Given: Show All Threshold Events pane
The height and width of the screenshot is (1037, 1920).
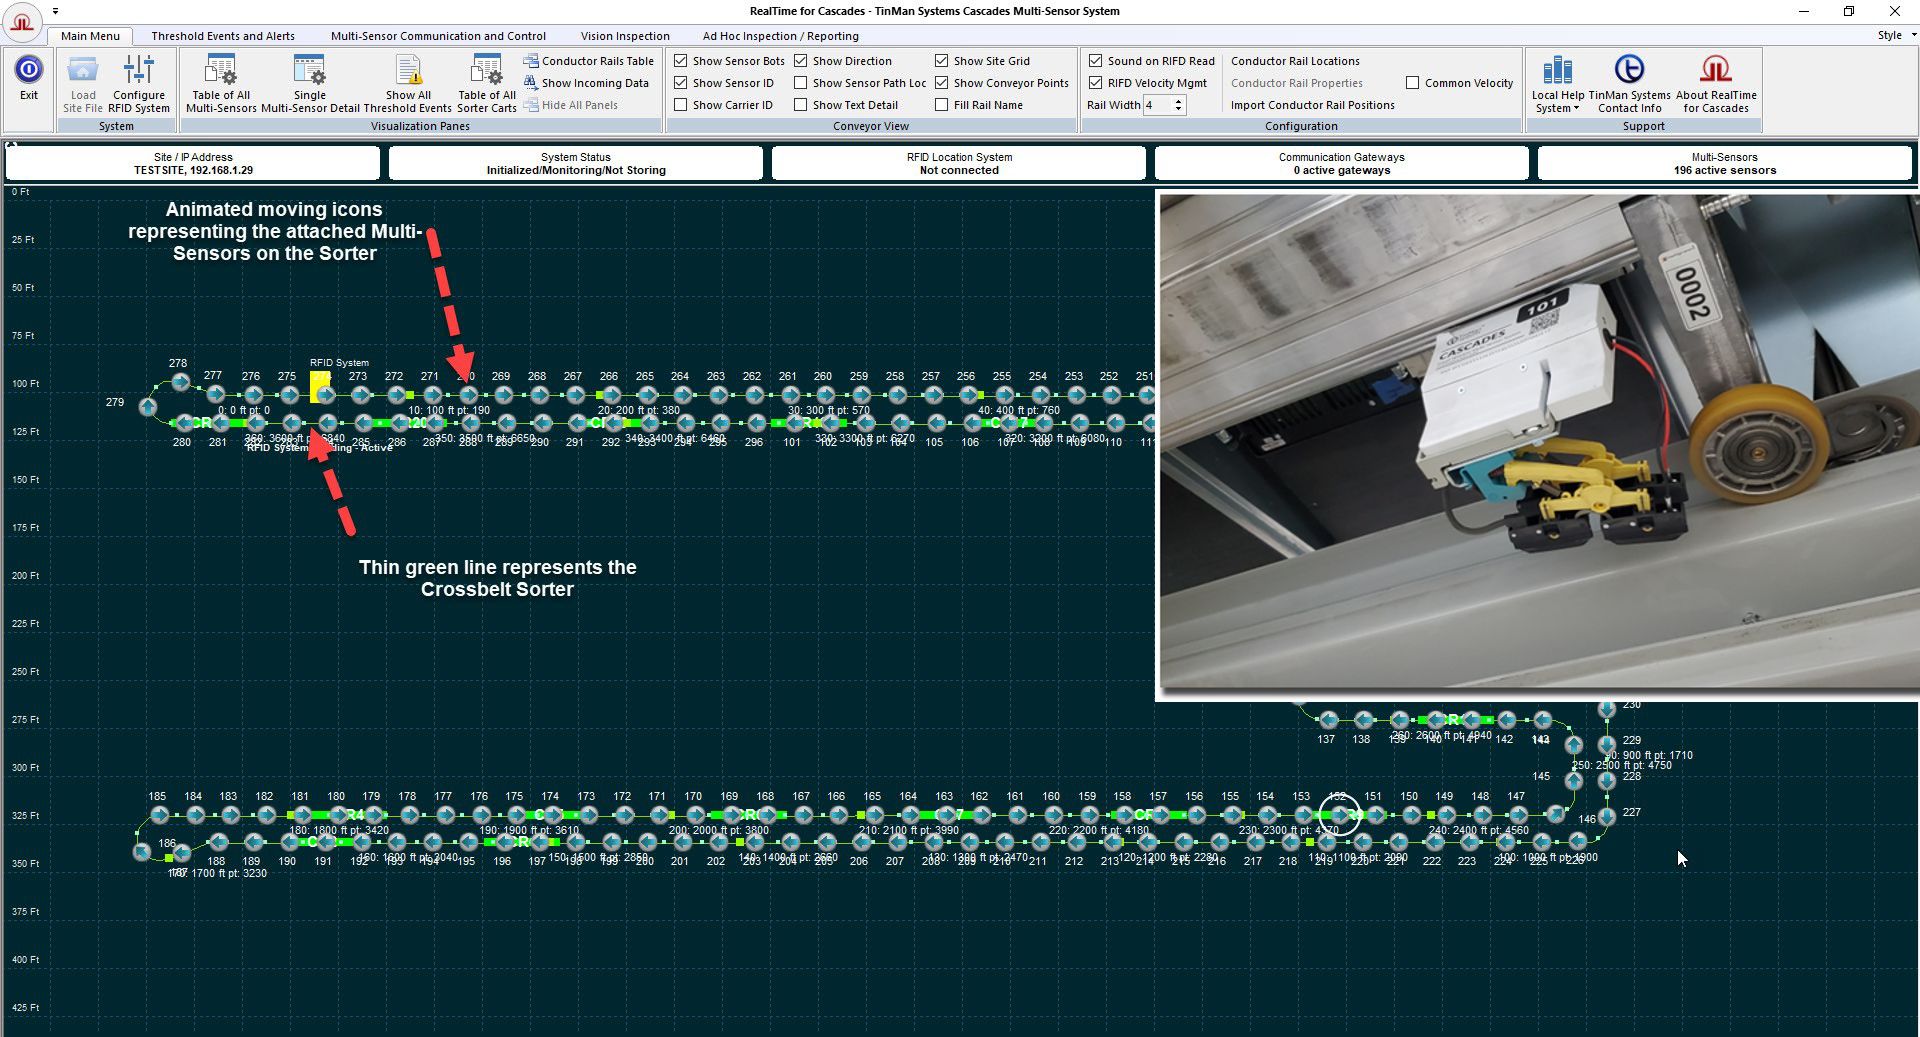Looking at the screenshot, I should tap(408, 83).
